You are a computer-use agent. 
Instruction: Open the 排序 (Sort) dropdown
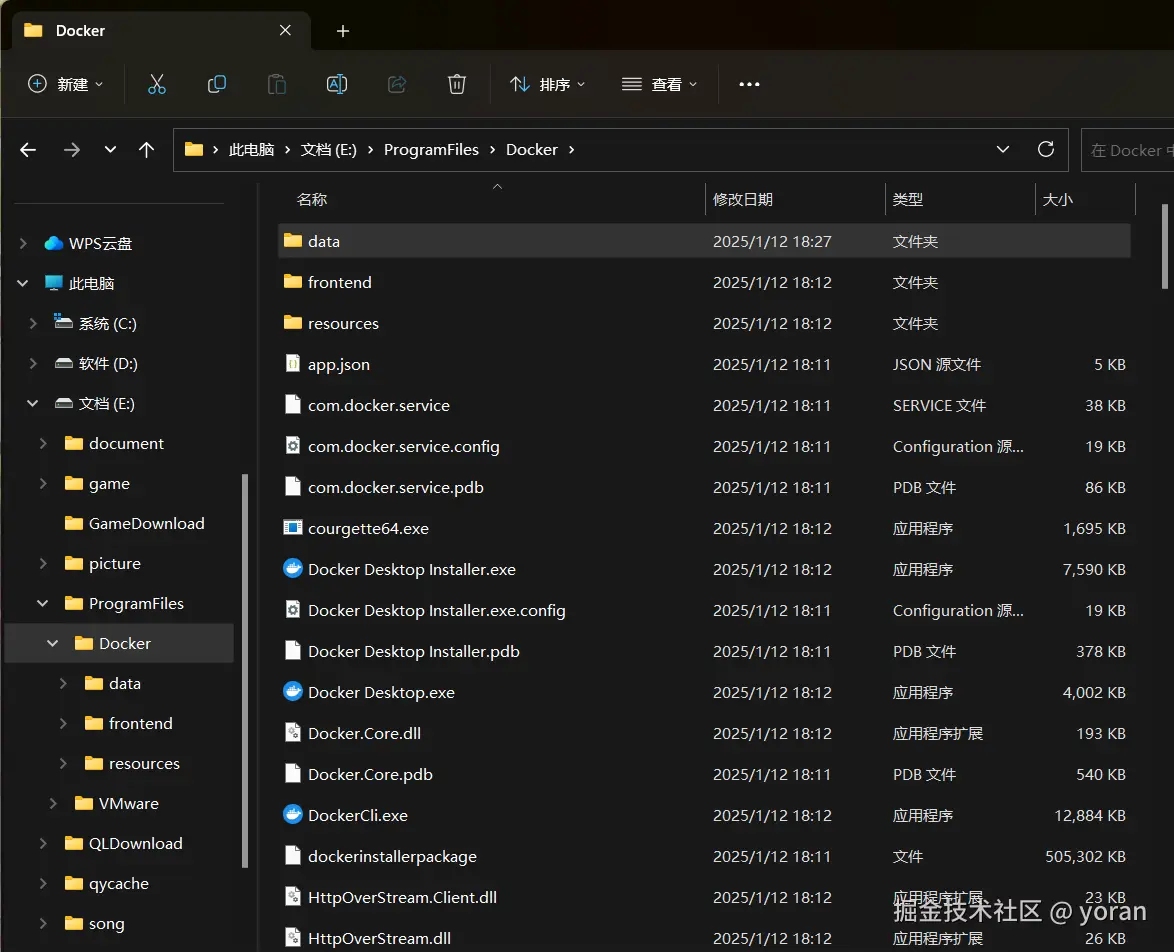(x=547, y=85)
